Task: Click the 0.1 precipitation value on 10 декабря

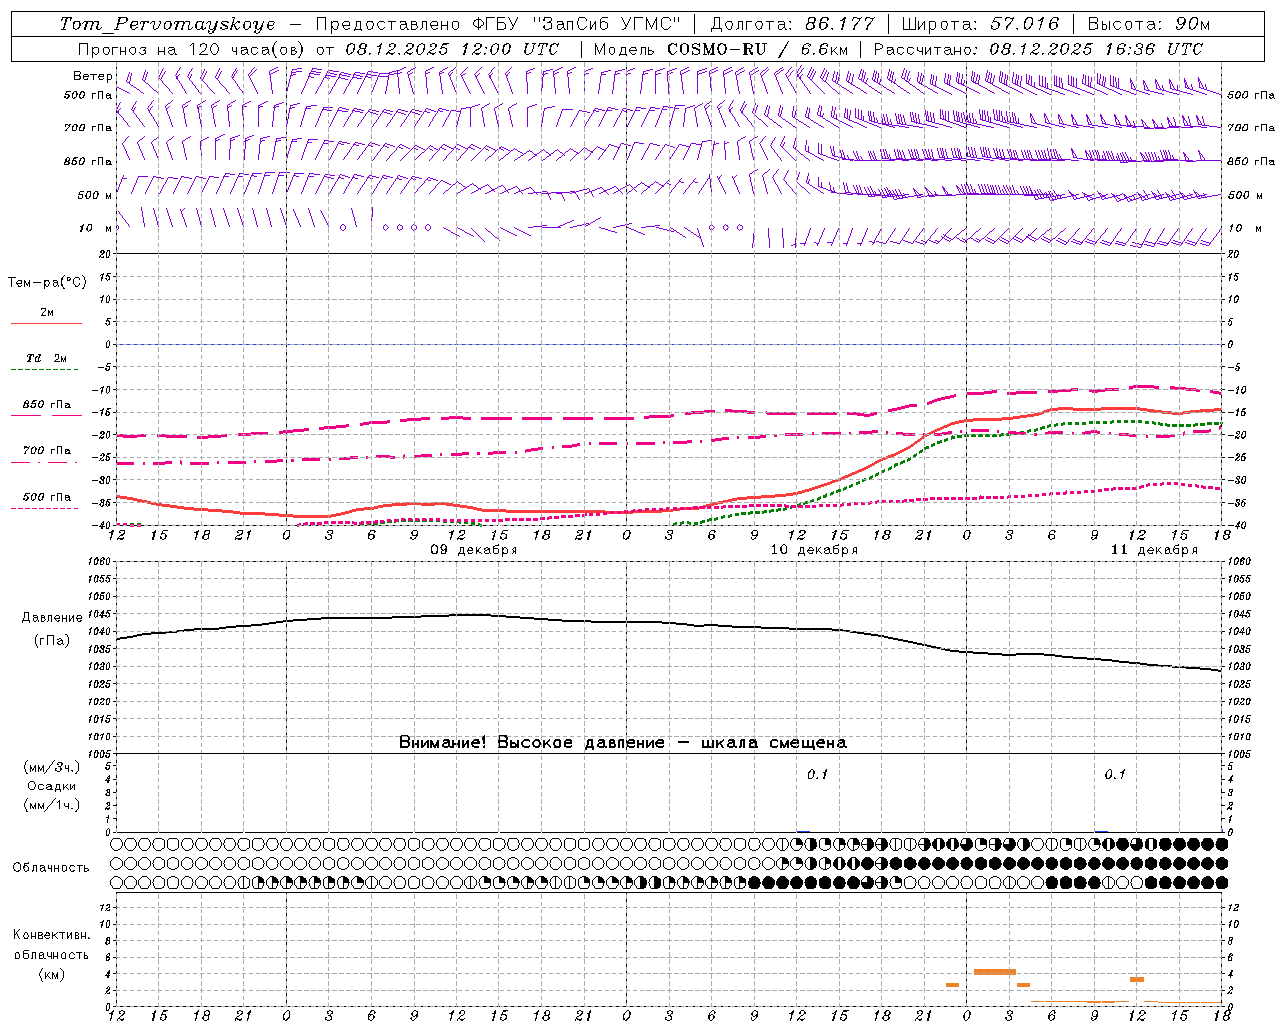Action: 817,775
